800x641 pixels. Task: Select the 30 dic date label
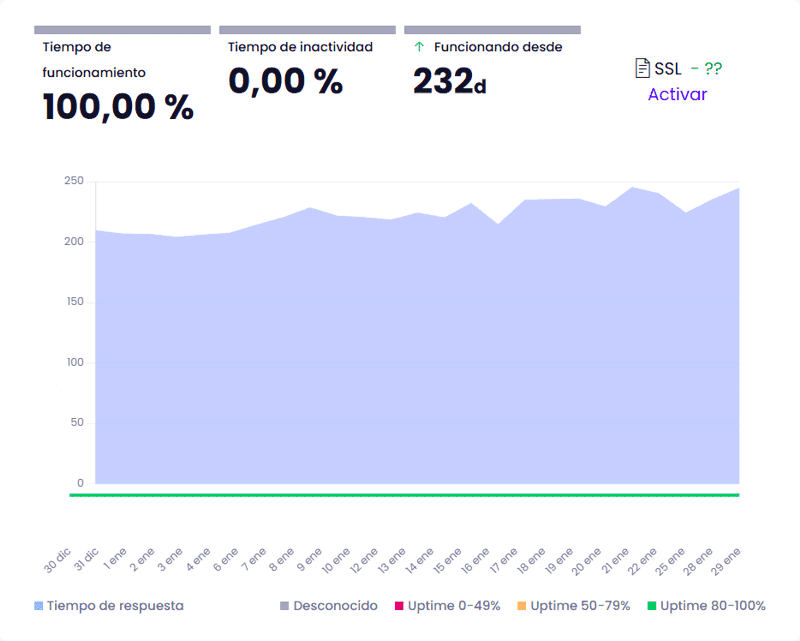[x=57, y=557]
